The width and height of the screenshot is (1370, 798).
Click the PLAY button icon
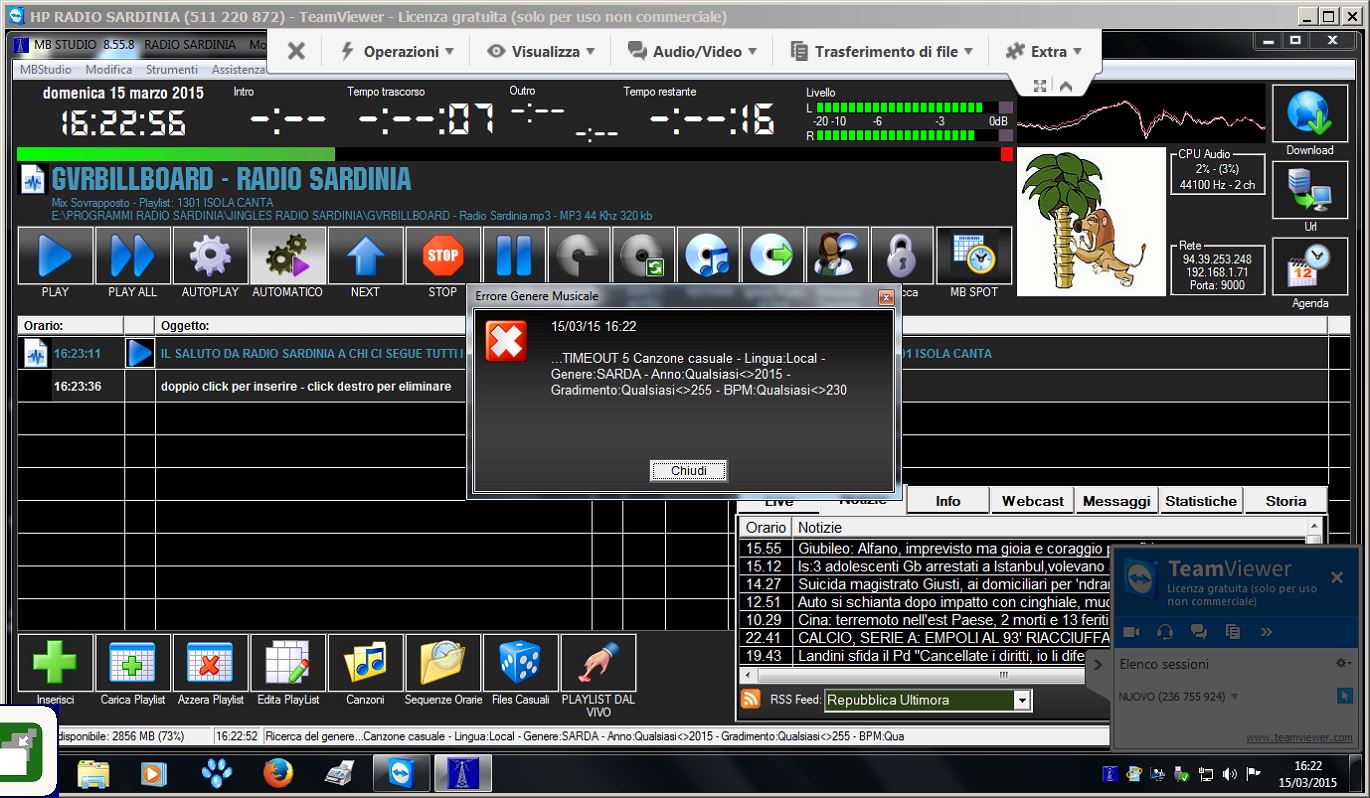tap(55, 256)
